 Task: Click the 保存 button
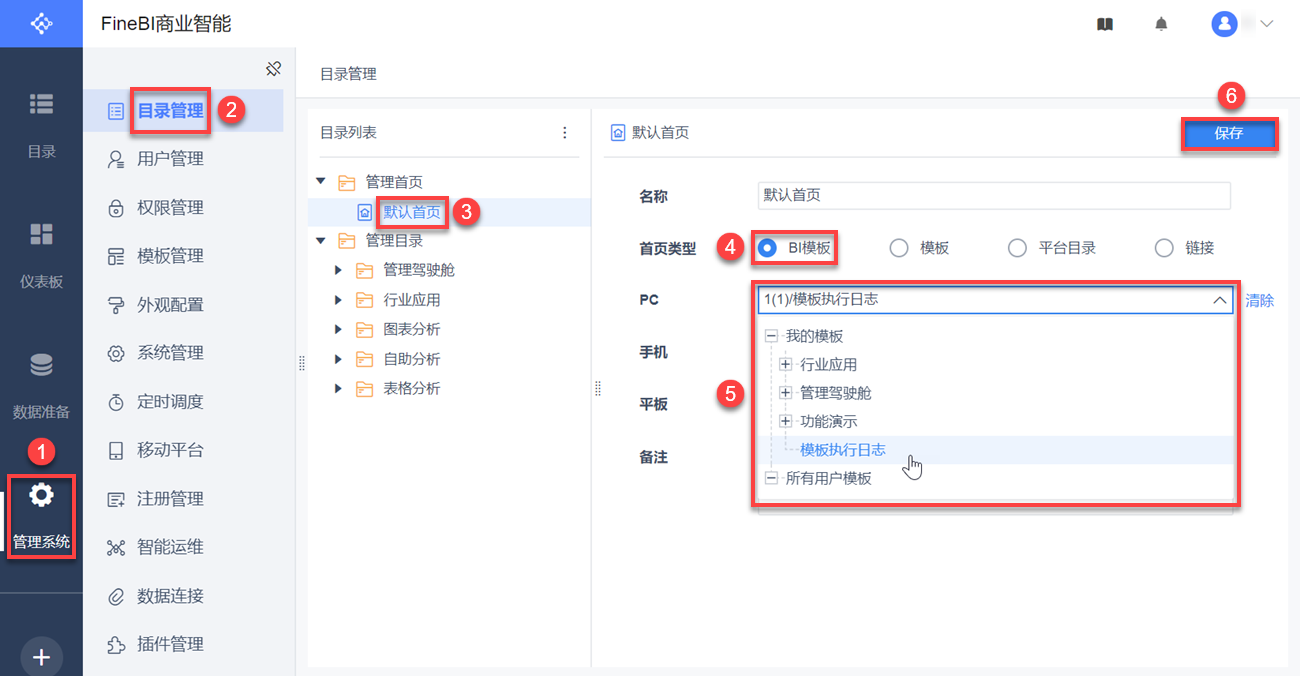(1229, 134)
